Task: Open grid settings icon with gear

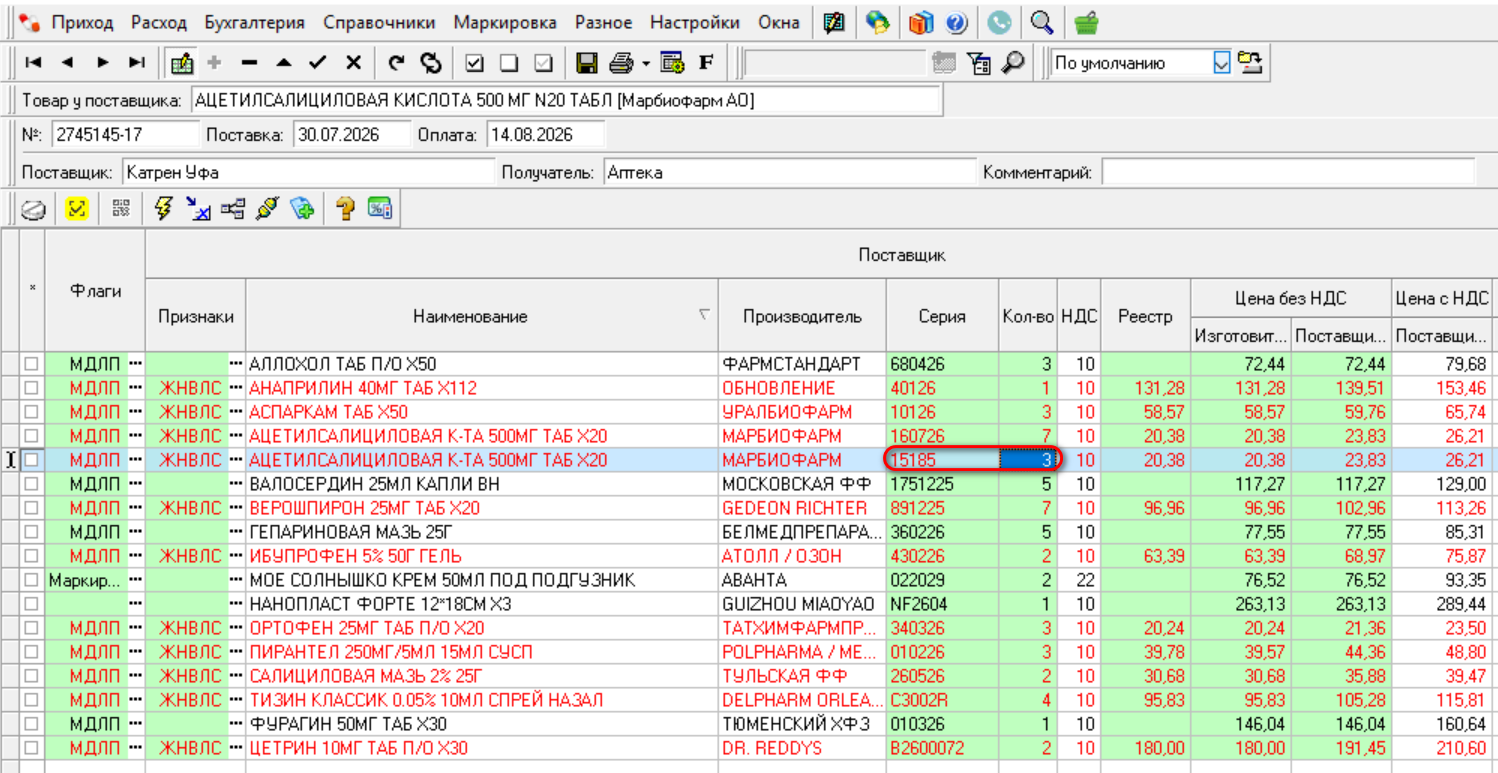Action: click(672, 63)
